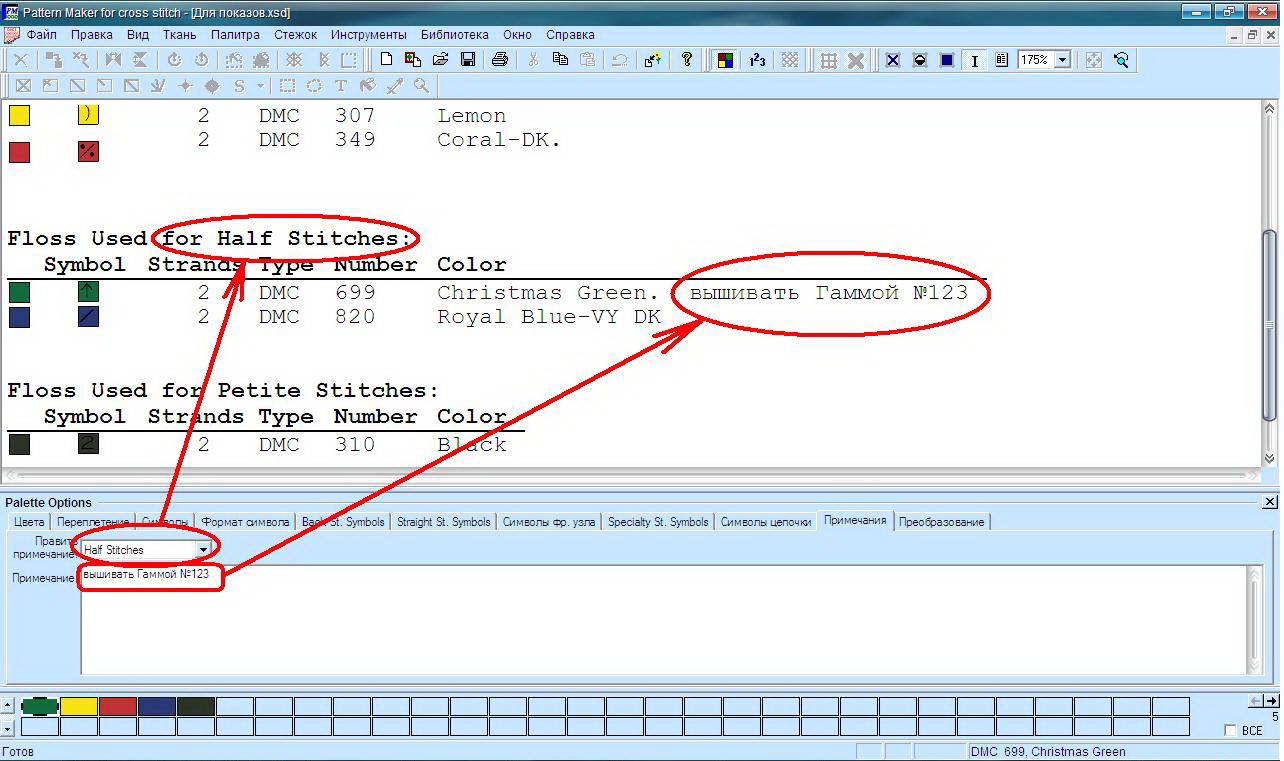The width and height of the screenshot is (1284, 761).
Task: Click the Print icon in the toolbar
Action: point(500,60)
